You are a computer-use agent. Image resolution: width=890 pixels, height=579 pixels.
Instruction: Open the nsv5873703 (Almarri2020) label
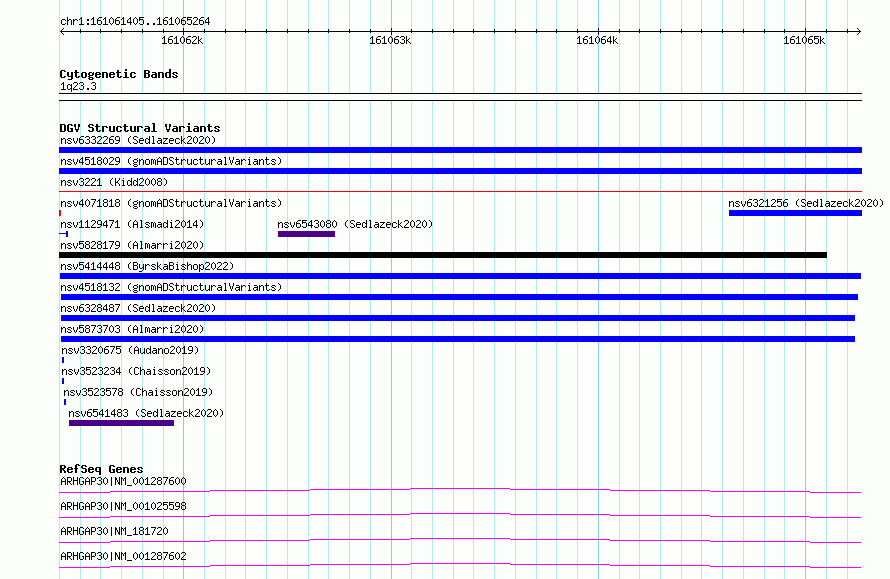(x=132, y=329)
